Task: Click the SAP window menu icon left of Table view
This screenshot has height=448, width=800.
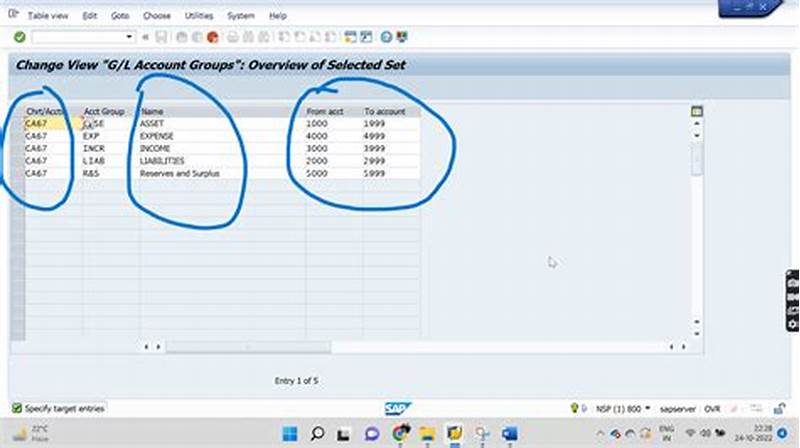Action: click(13, 14)
